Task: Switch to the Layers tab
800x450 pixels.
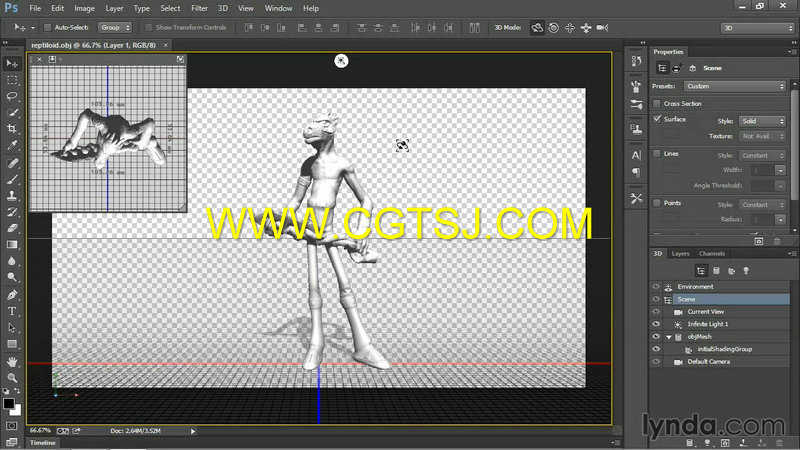Action: (x=680, y=254)
